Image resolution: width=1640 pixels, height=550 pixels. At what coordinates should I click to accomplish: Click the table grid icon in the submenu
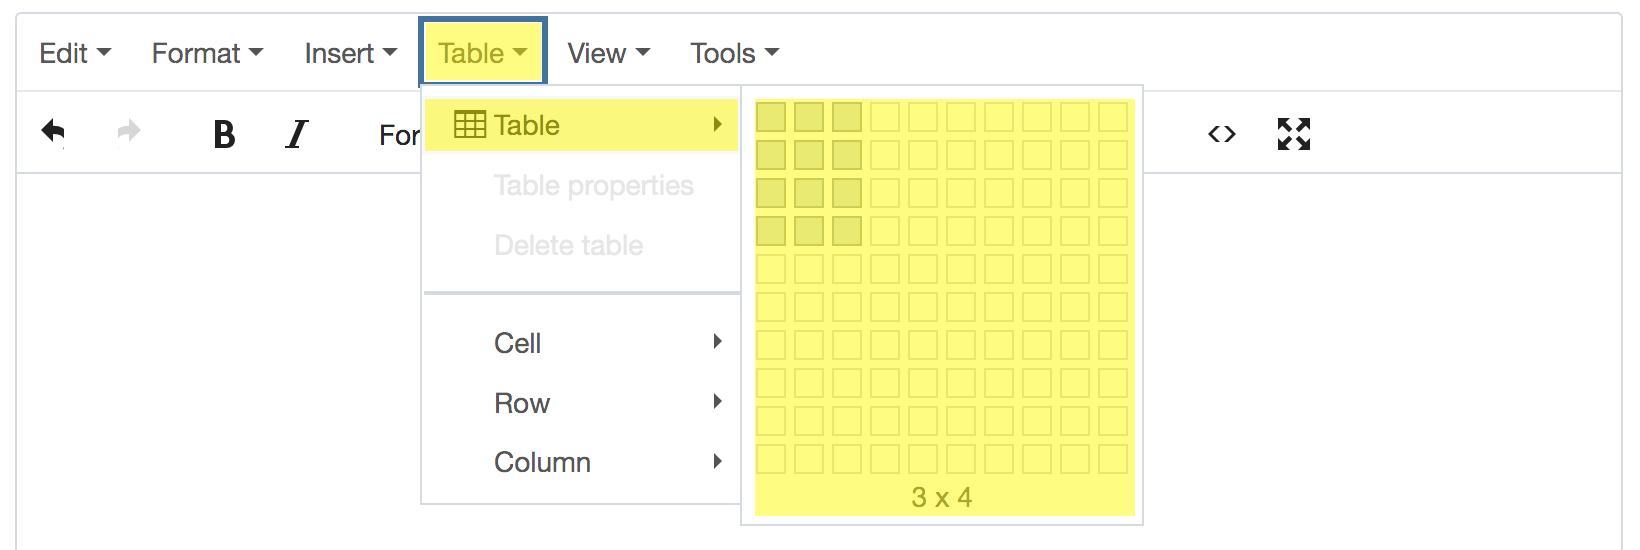pos(470,124)
